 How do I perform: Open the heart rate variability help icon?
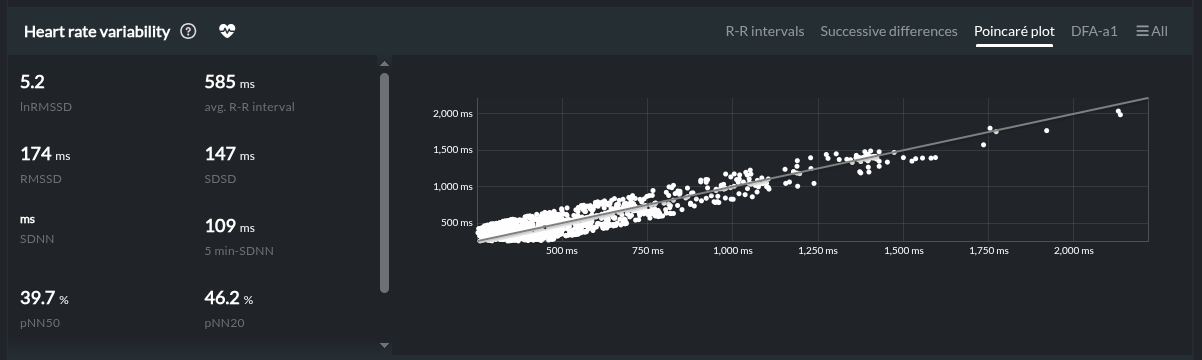pos(188,31)
